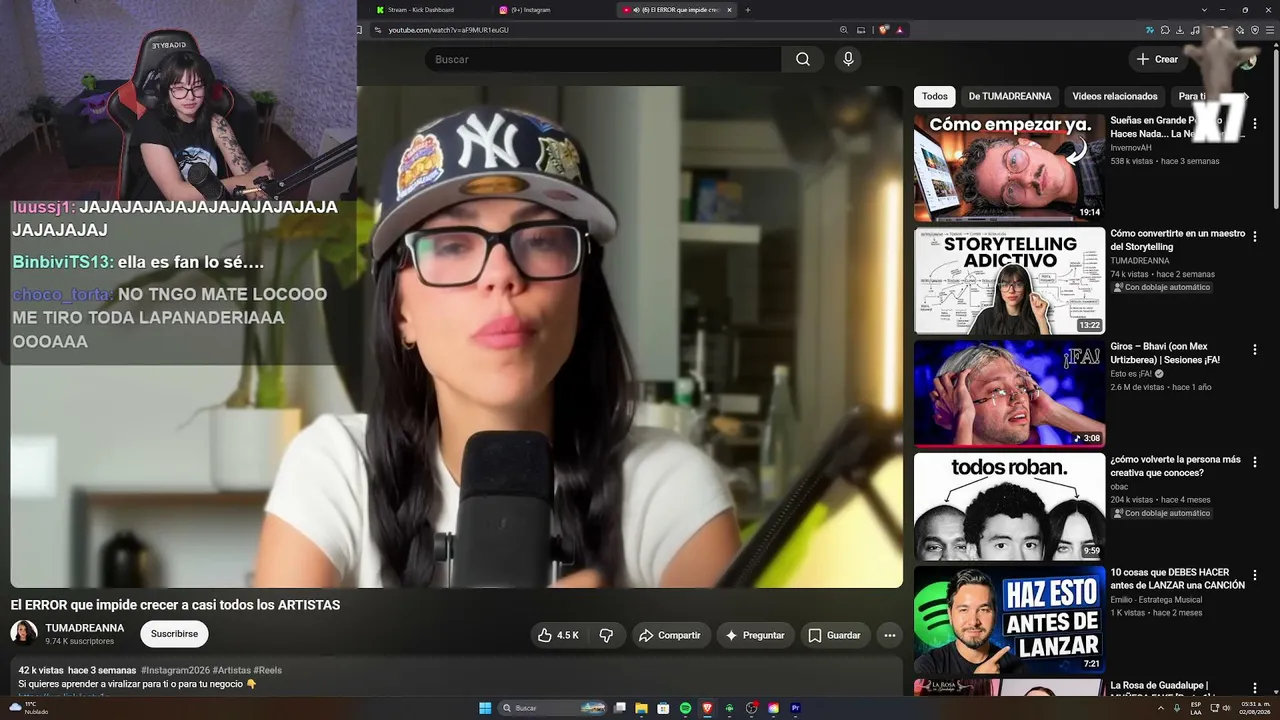Close the YouTube browser tab

click(x=729, y=10)
